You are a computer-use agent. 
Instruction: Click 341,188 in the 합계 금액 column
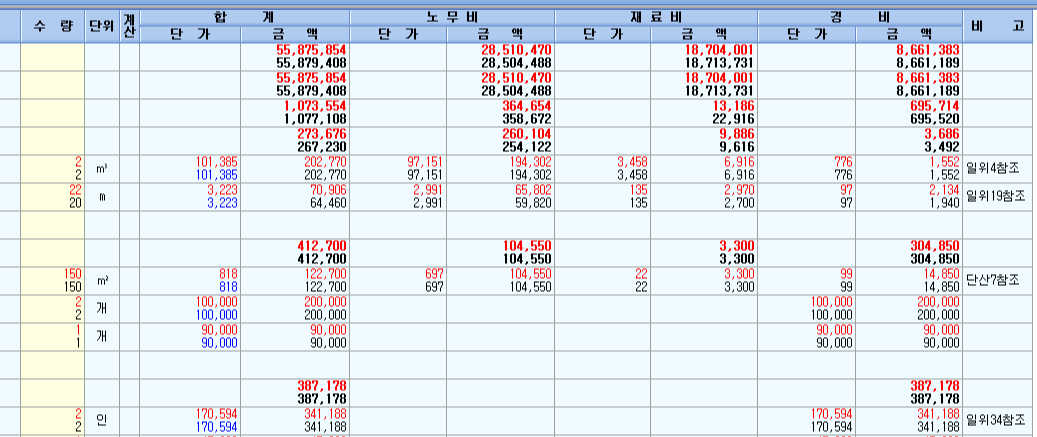tap(295, 420)
